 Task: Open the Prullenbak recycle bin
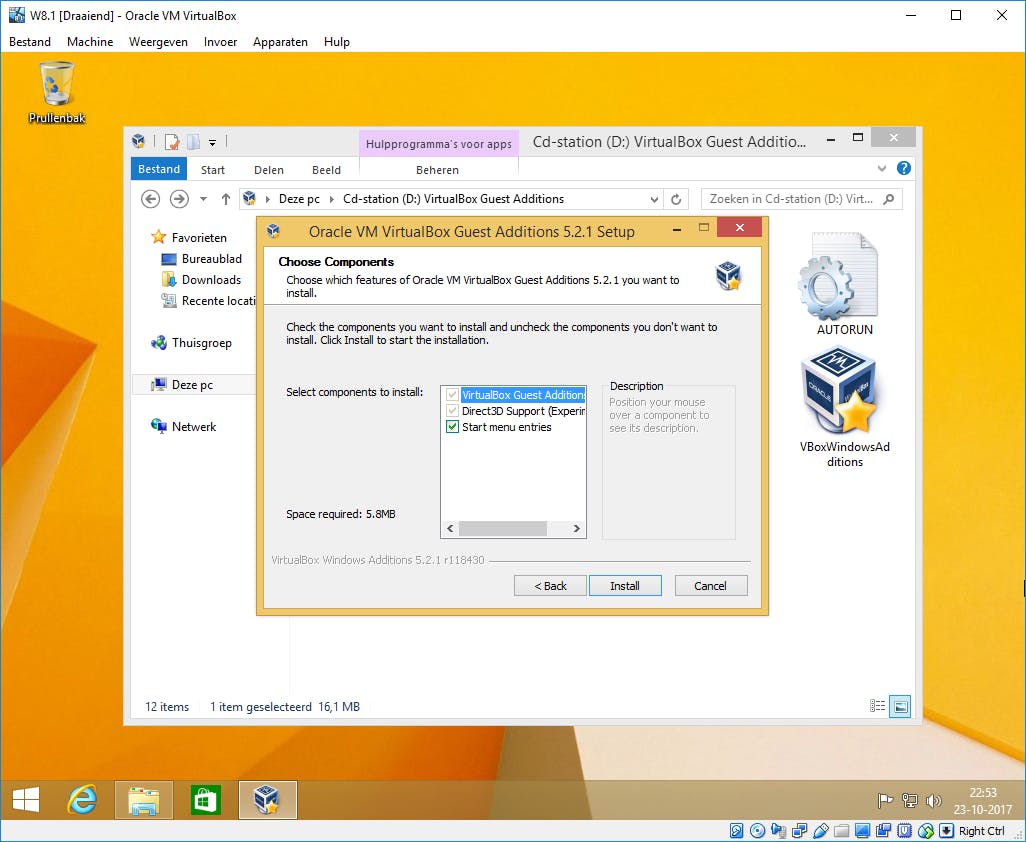[57, 92]
